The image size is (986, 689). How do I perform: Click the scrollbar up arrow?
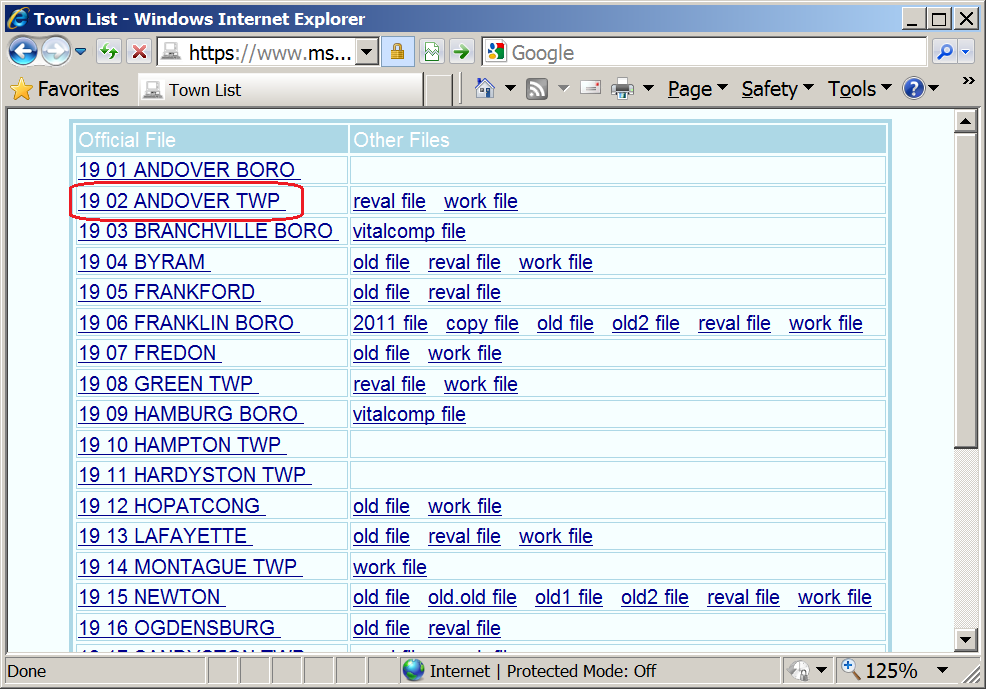[965, 121]
